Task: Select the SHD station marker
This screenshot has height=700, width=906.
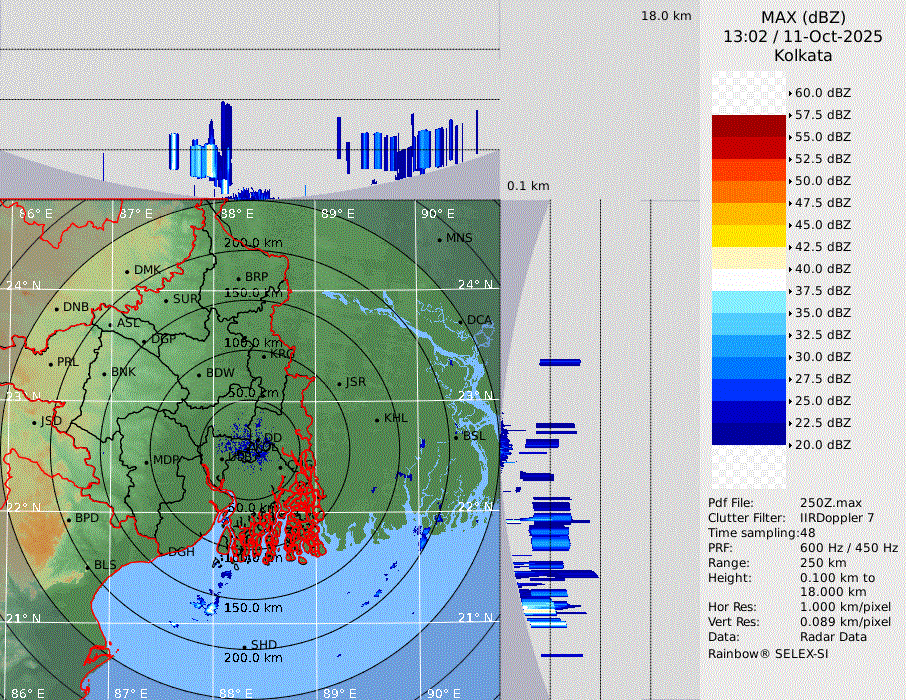Action: pos(245,646)
